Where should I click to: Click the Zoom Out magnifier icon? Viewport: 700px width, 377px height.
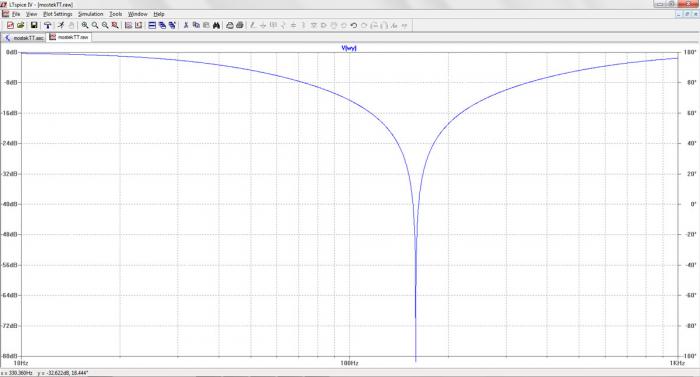105,25
